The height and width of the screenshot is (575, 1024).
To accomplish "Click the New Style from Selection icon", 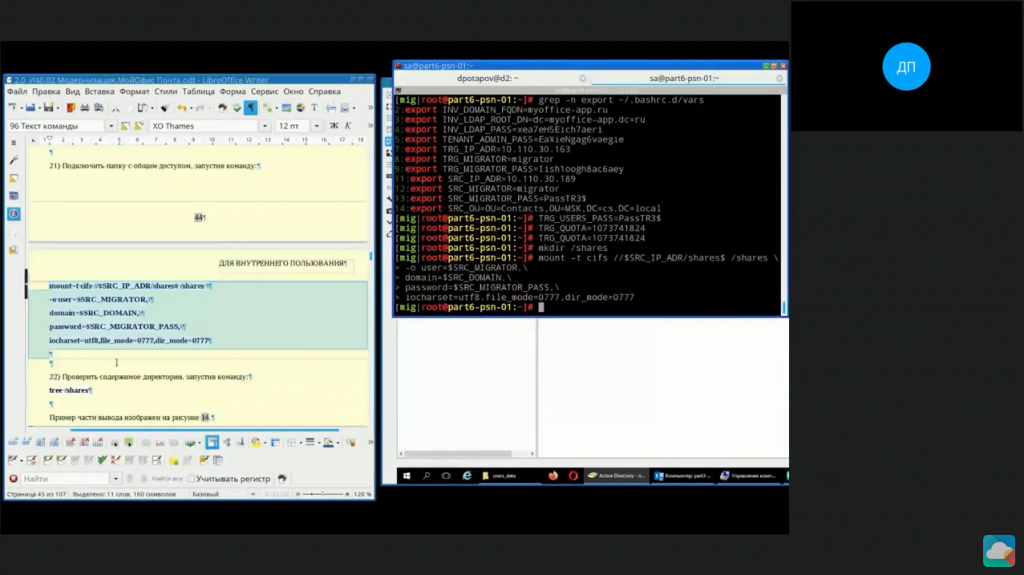I will tap(138, 125).
